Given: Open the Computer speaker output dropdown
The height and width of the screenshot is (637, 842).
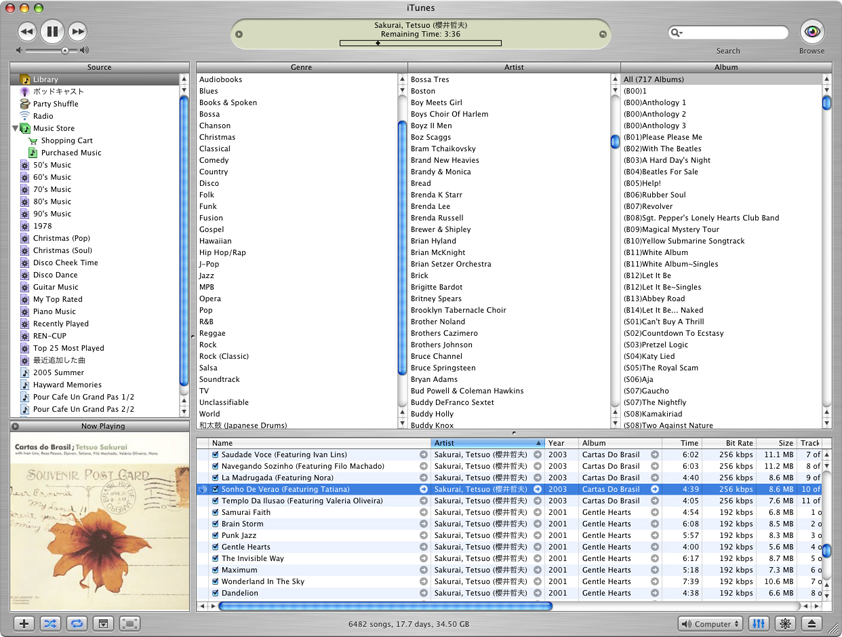Looking at the screenshot, I should (x=710, y=624).
